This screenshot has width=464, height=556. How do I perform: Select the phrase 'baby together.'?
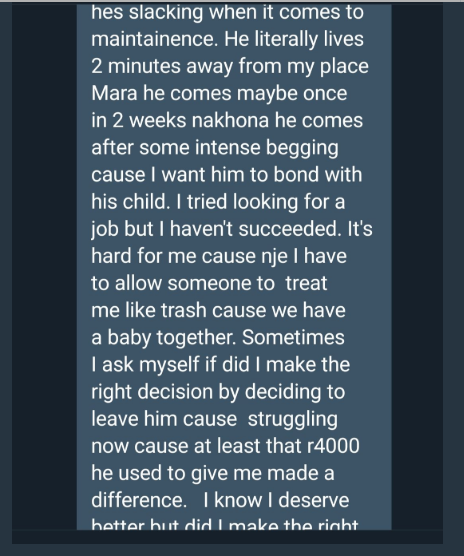pos(172,338)
